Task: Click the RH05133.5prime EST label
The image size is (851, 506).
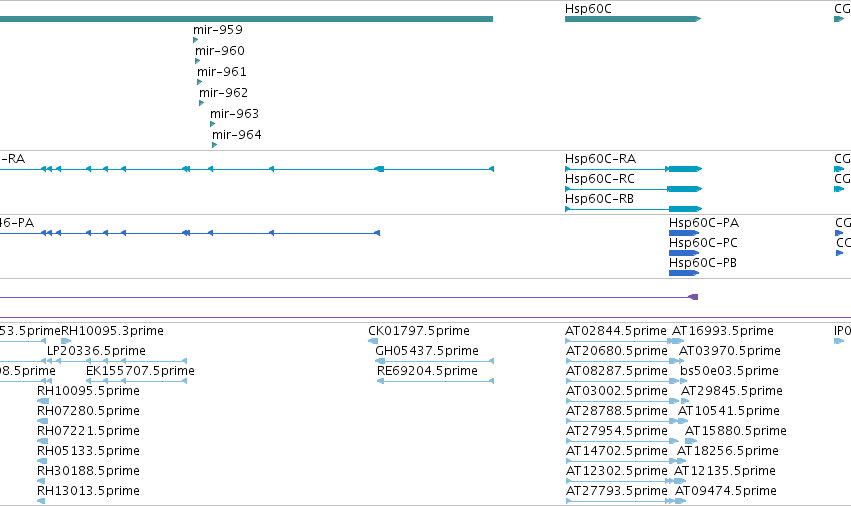Action: (x=88, y=451)
